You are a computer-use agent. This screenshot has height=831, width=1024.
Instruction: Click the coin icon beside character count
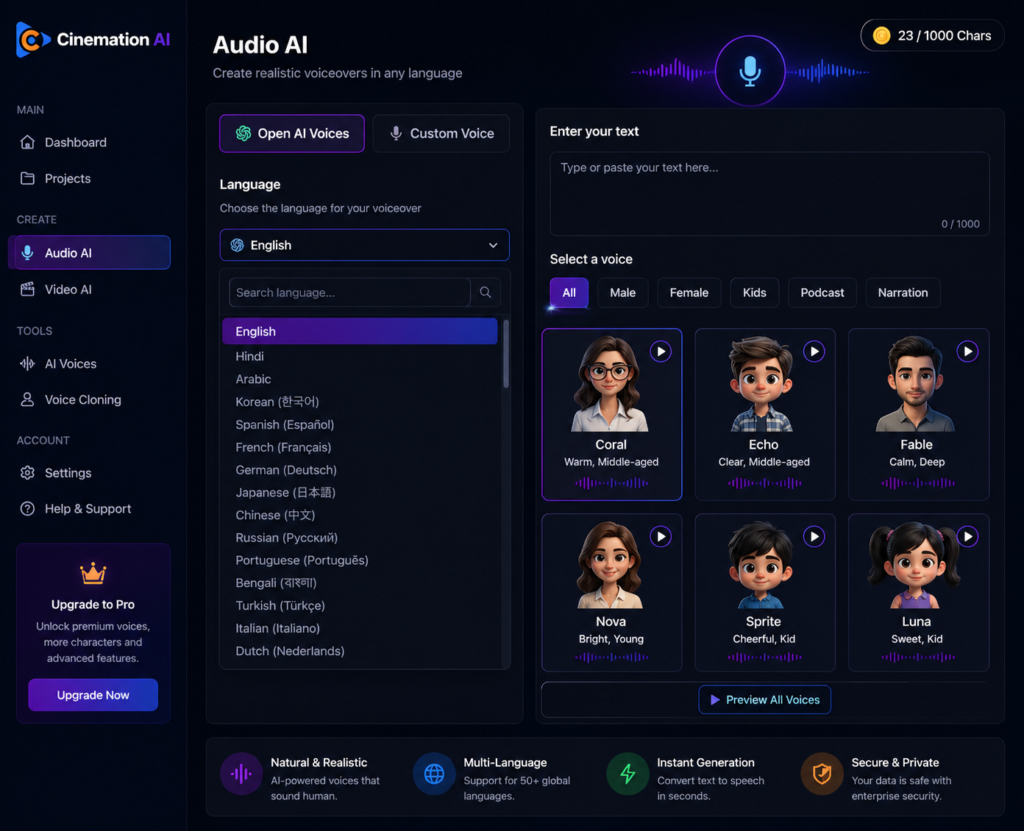click(882, 35)
